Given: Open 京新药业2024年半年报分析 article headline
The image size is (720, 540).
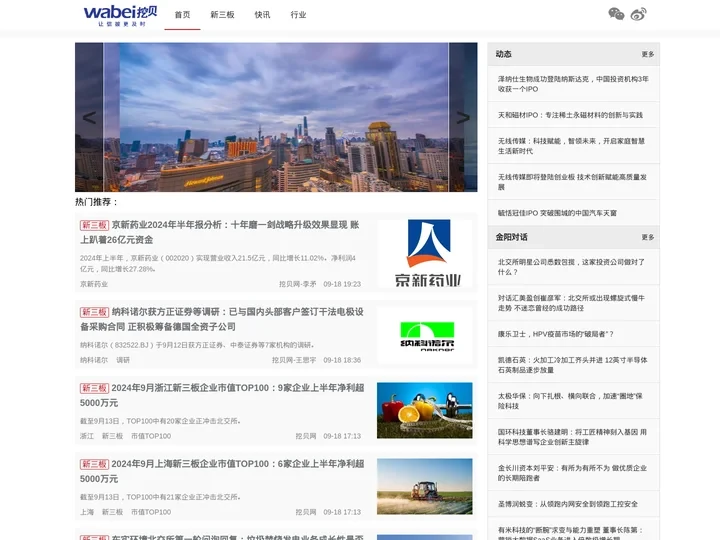Looking at the screenshot, I should (x=219, y=232).
